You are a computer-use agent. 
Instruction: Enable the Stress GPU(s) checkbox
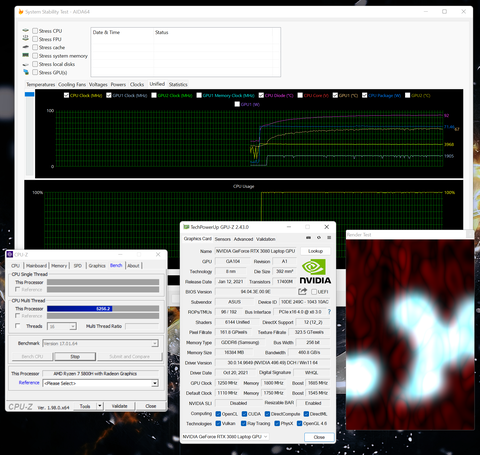point(35,72)
